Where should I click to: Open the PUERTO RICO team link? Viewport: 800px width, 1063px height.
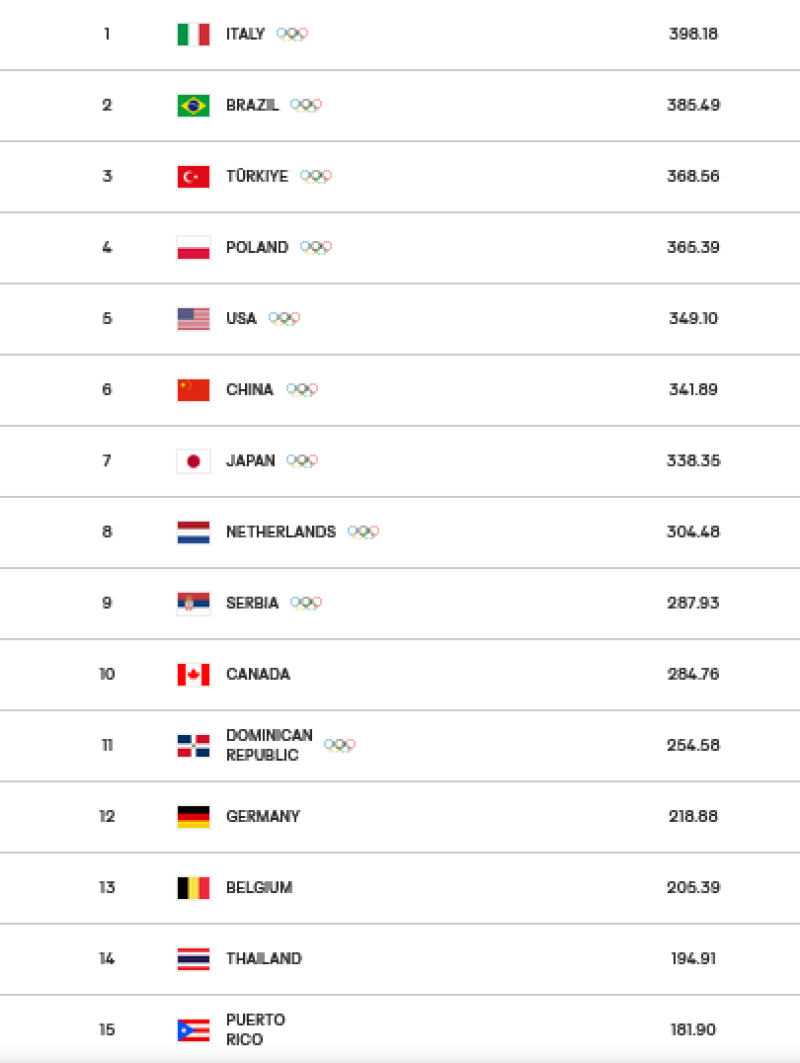click(x=256, y=1029)
